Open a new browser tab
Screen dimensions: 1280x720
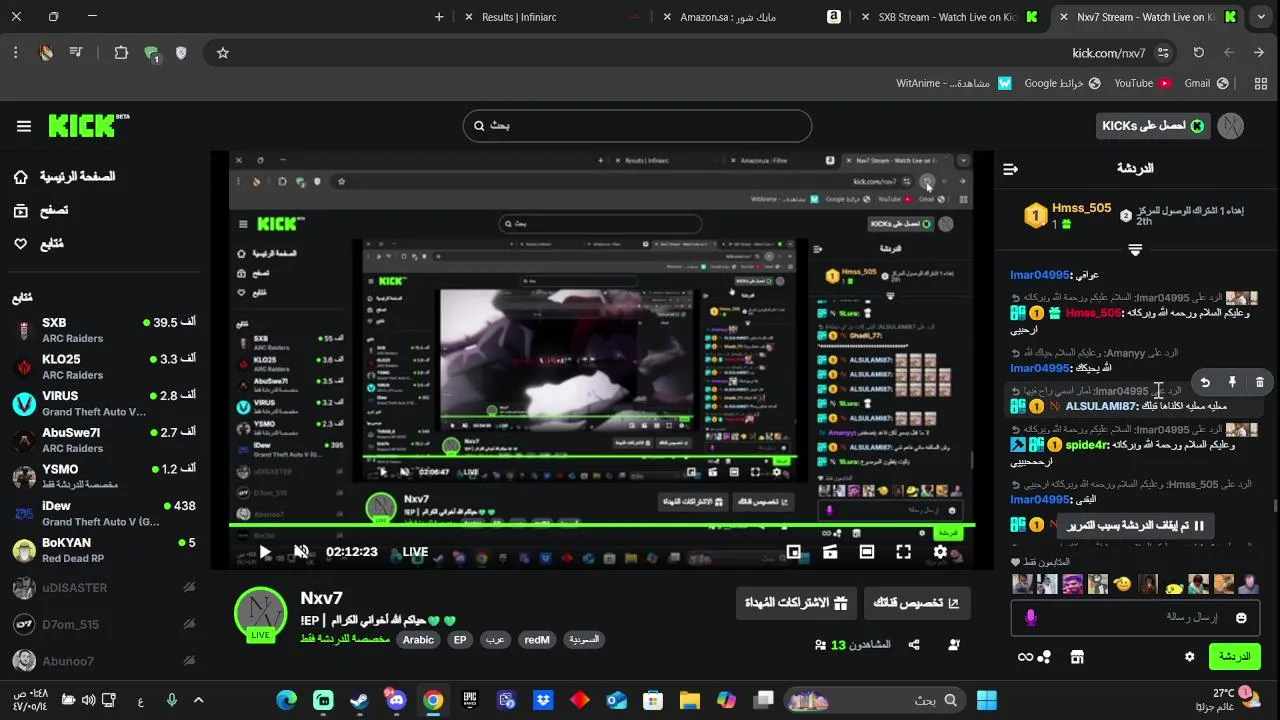pyautogui.click(x=439, y=17)
